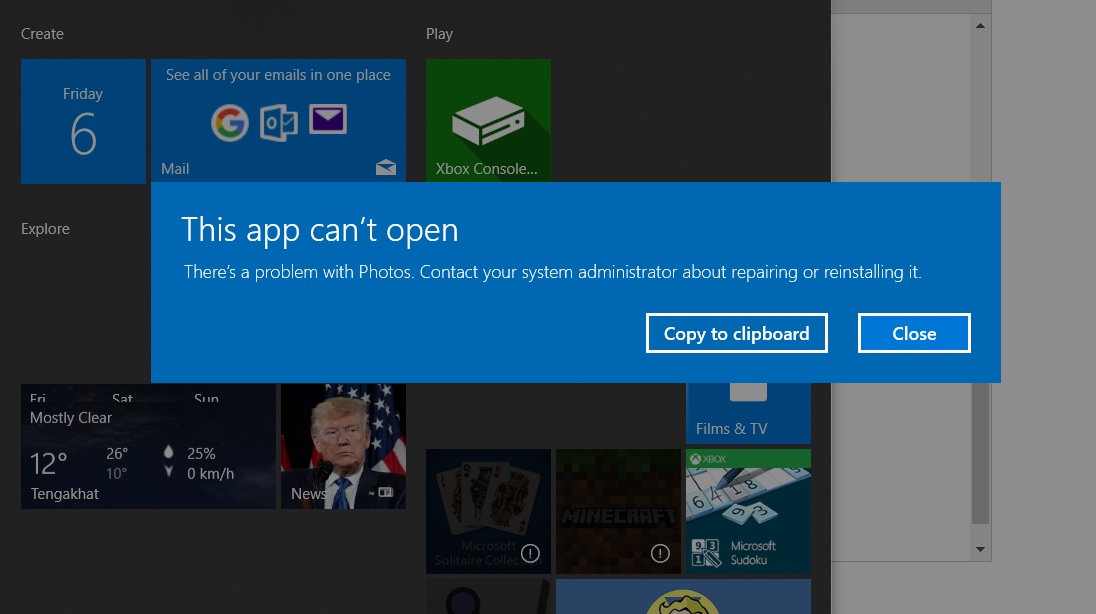Copy error details to clipboard
This screenshot has height=614, width=1096.
pos(737,333)
